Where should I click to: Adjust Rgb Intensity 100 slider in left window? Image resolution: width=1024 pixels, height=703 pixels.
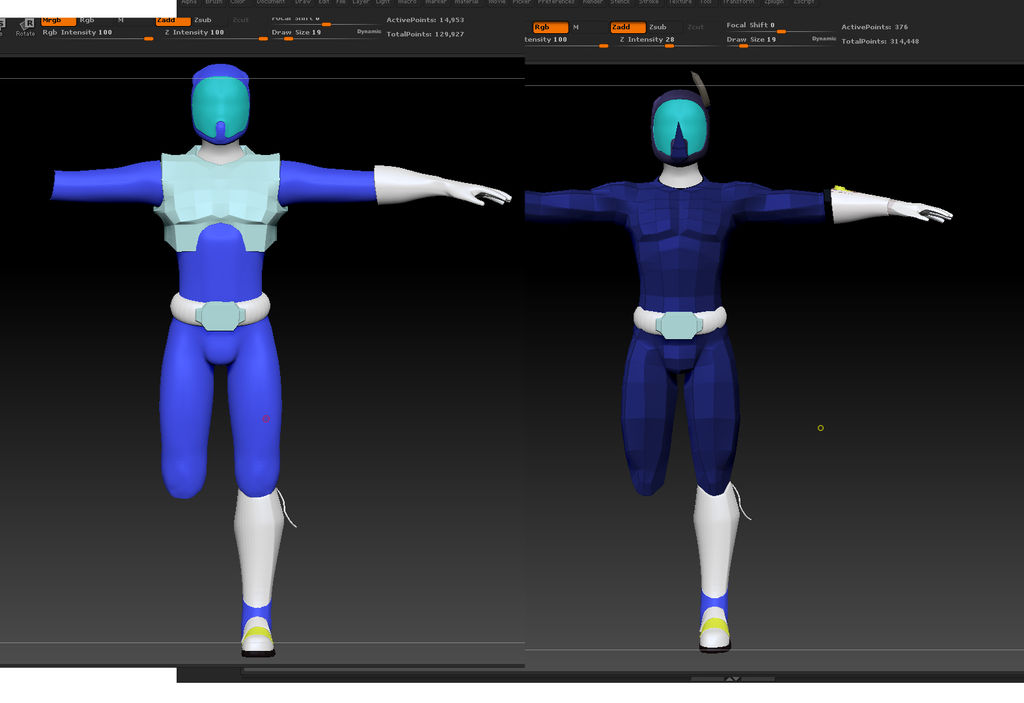click(x=97, y=33)
